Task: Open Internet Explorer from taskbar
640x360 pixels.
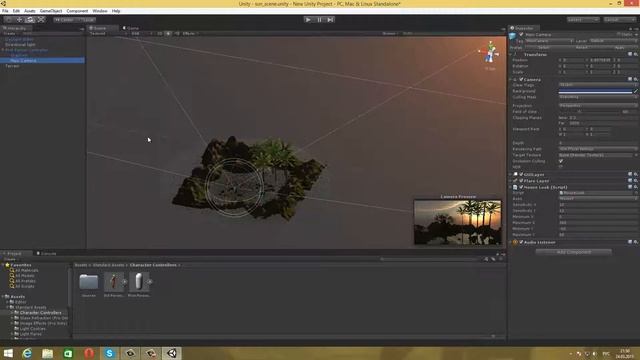Action: coord(27,353)
